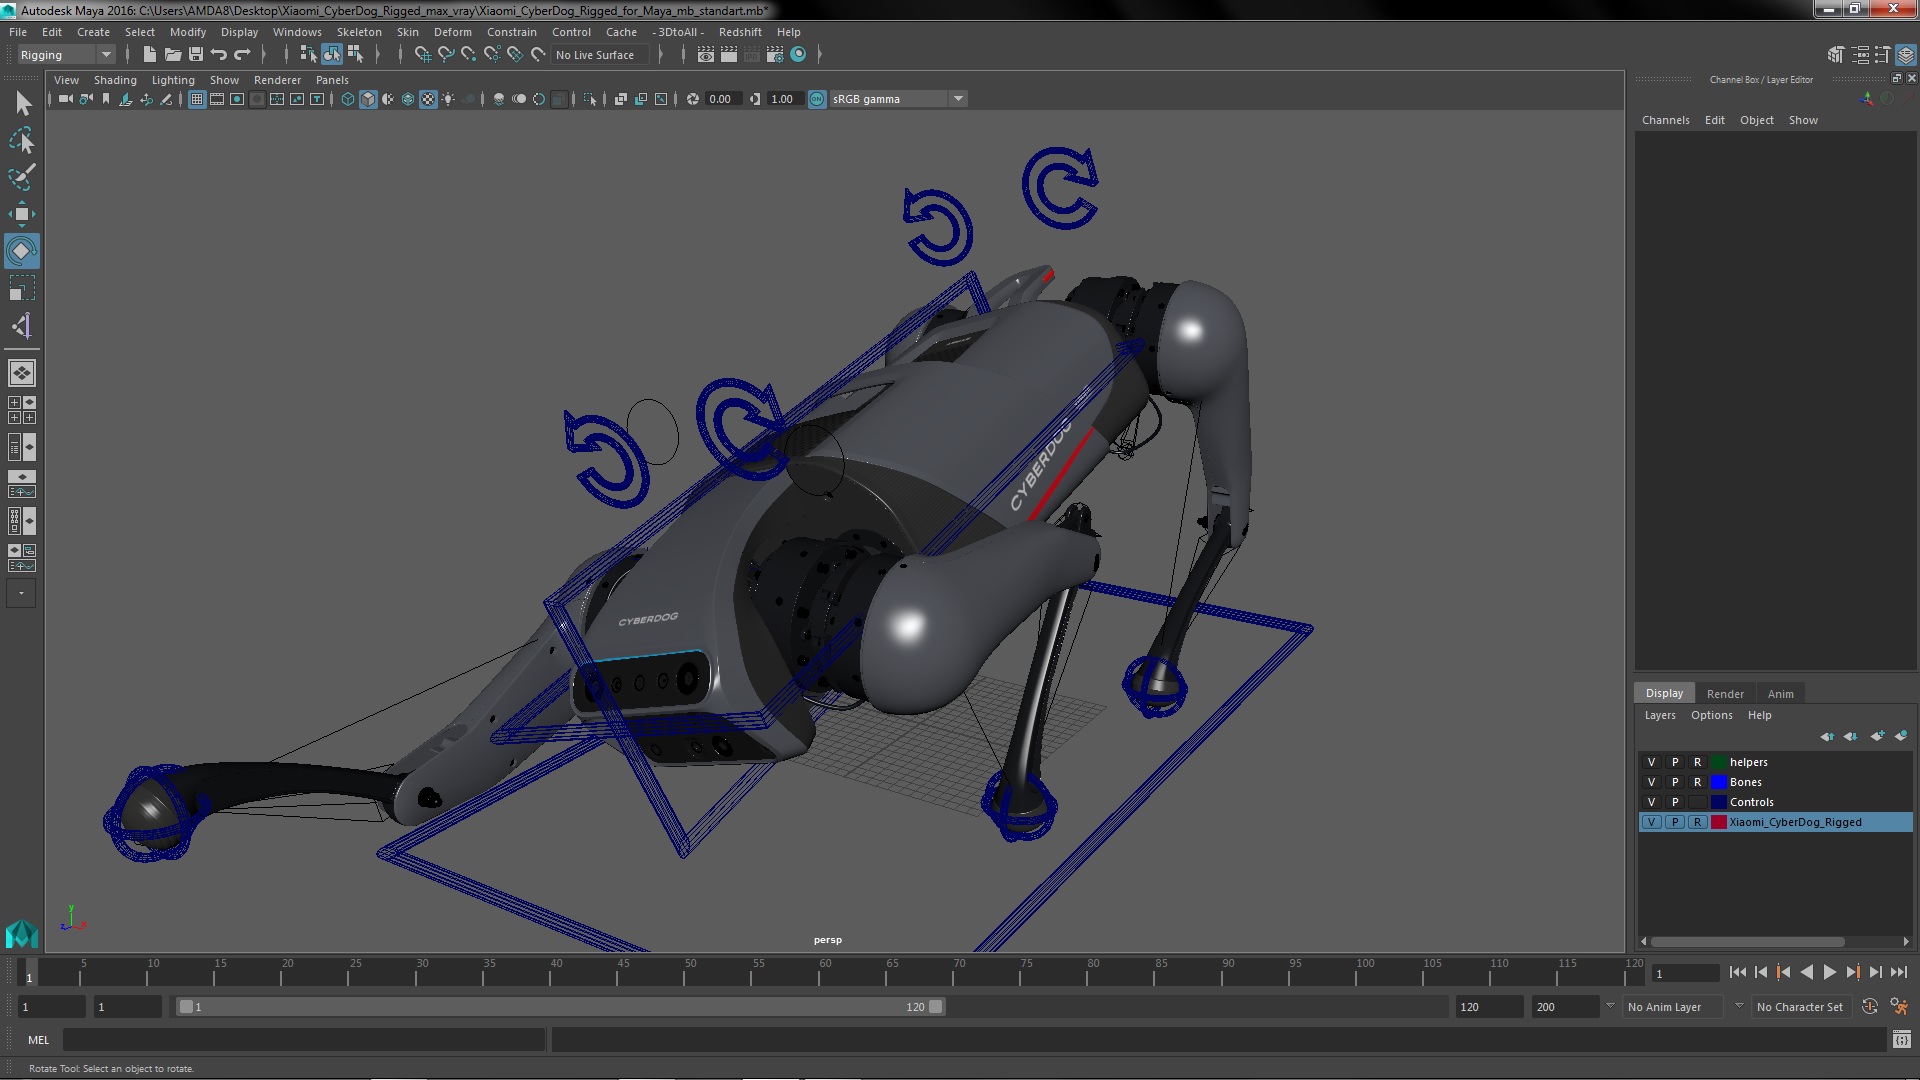The image size is (1920, 1080).
Task: Toggle visibility of Controls layer
Action: (1652, 802)
